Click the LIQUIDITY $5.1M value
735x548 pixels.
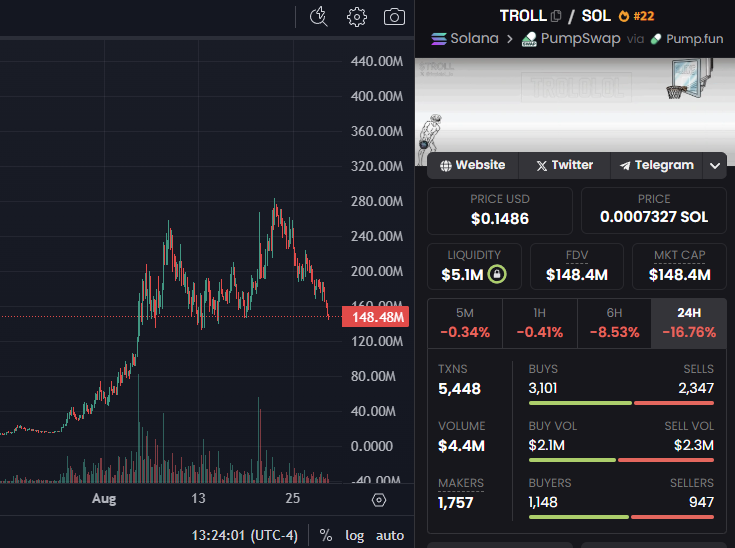tap(462, 275)
